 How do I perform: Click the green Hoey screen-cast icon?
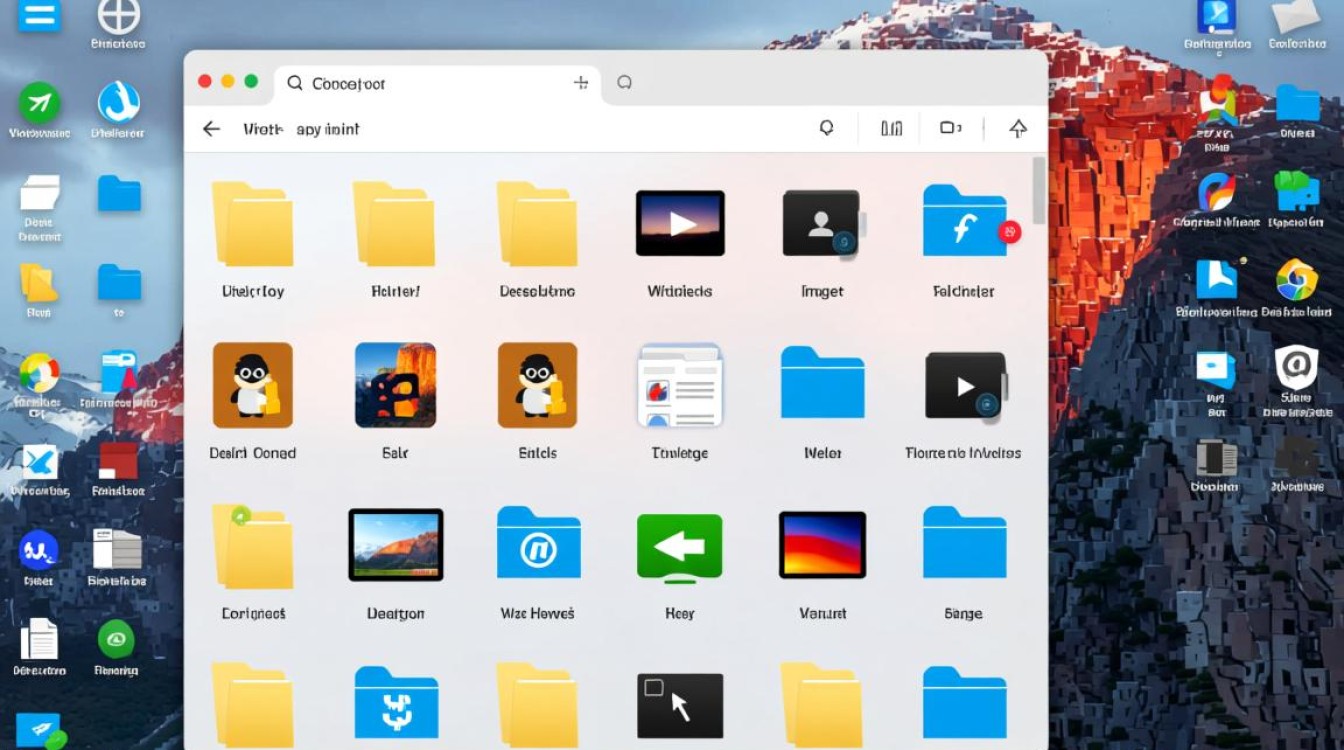tap(679, 544)
